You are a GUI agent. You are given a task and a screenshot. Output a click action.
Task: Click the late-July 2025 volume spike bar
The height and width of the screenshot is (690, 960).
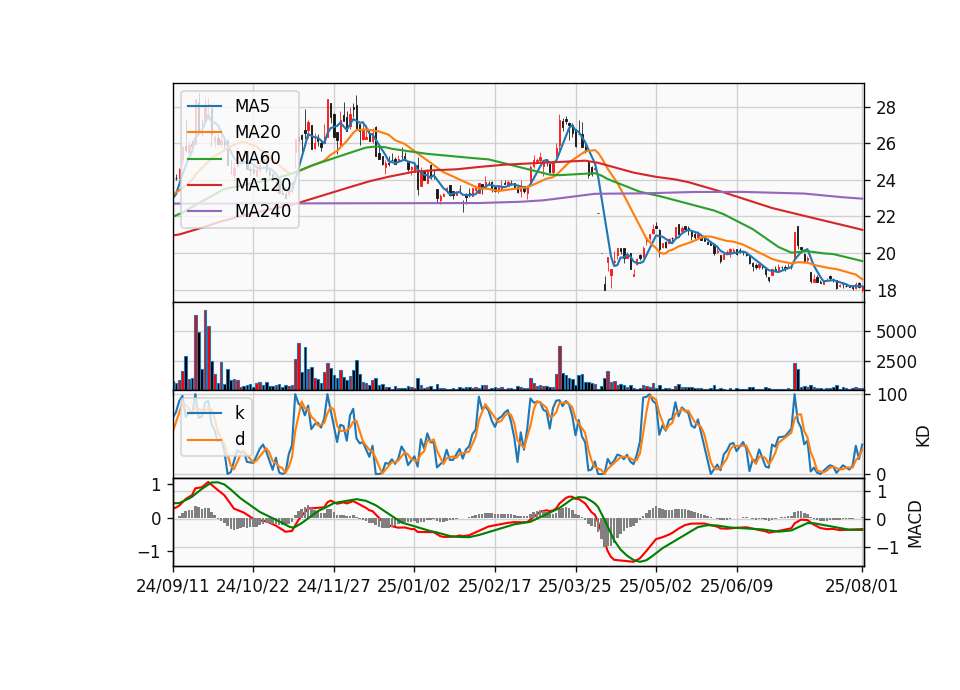pos(795,377)
